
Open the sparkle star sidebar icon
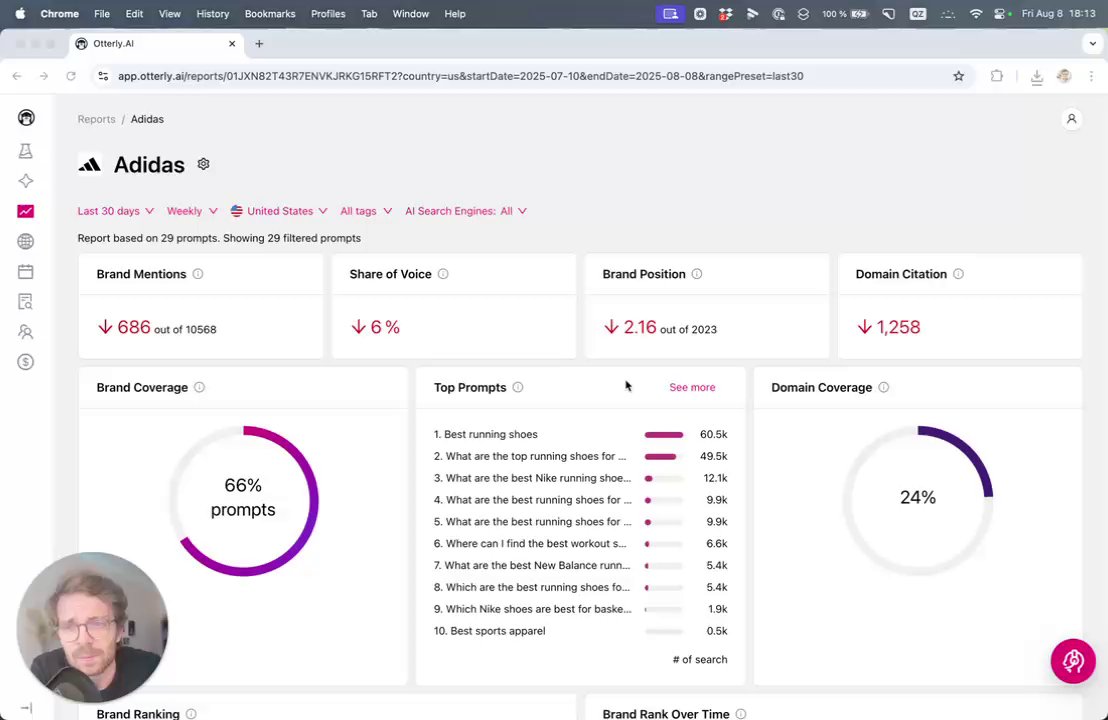(x=25, y=181)
